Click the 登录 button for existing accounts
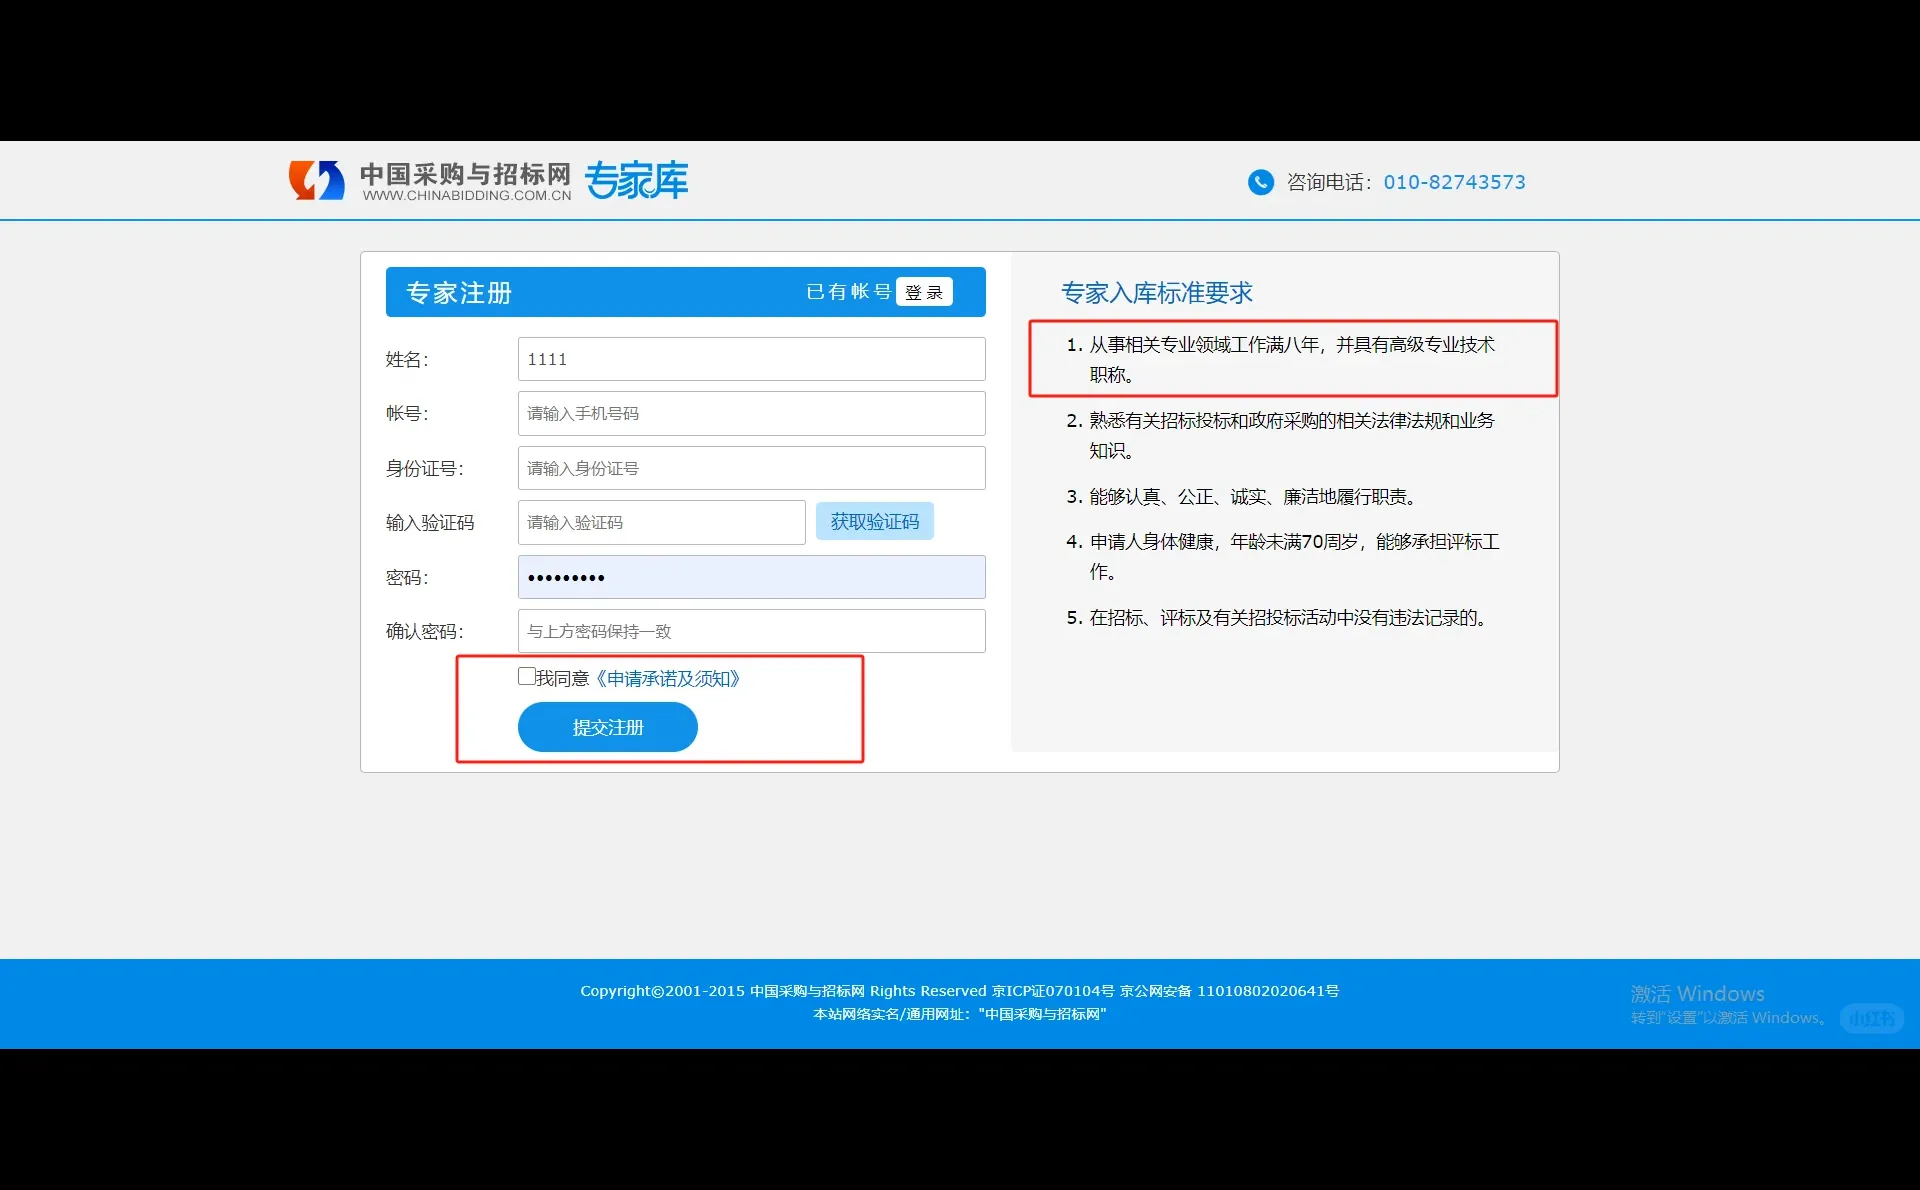This screenshot has height=1190, width=1920. tap(923, 291)
